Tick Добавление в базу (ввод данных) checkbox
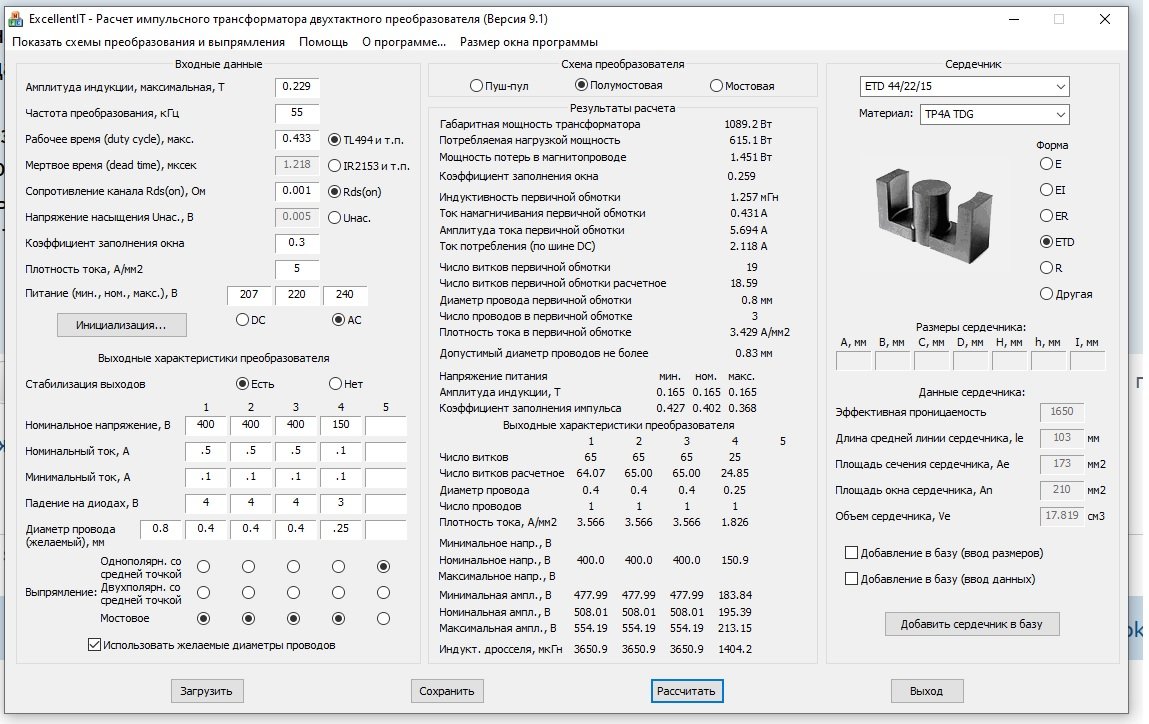 [852, 579]
